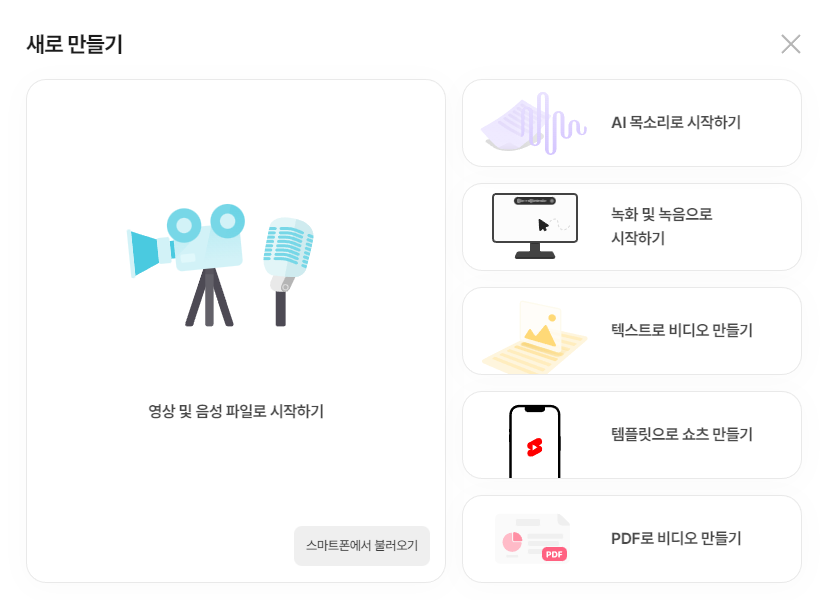Select AI 목소리로 시작하기 option

(x=632, y=123)
